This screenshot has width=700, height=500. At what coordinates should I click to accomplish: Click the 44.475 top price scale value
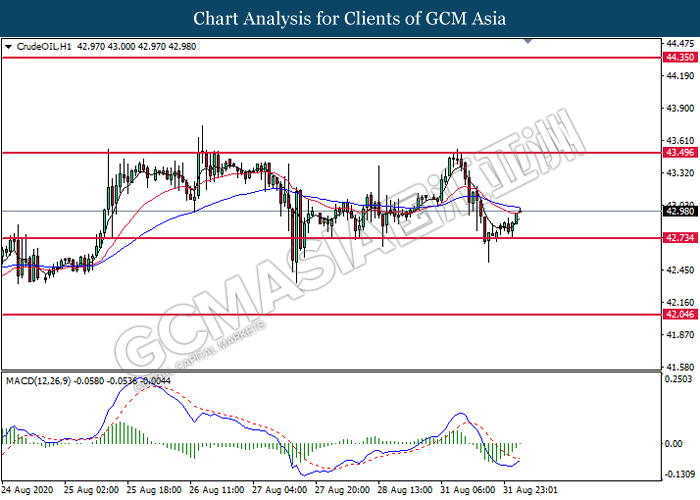point(680,44)
